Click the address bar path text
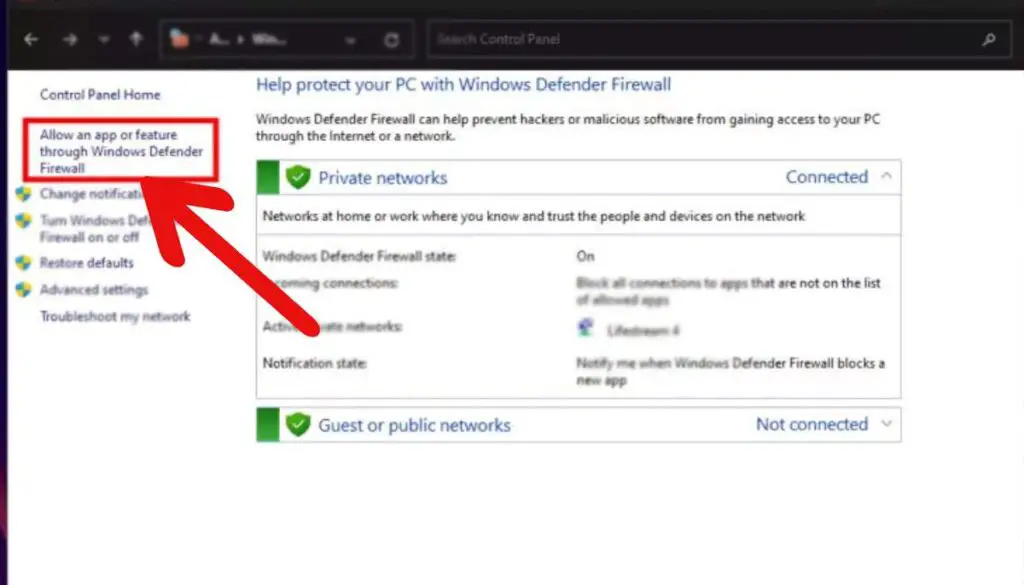The height and width of the screenshot is (585, 1024). click(x=248, y=40)
